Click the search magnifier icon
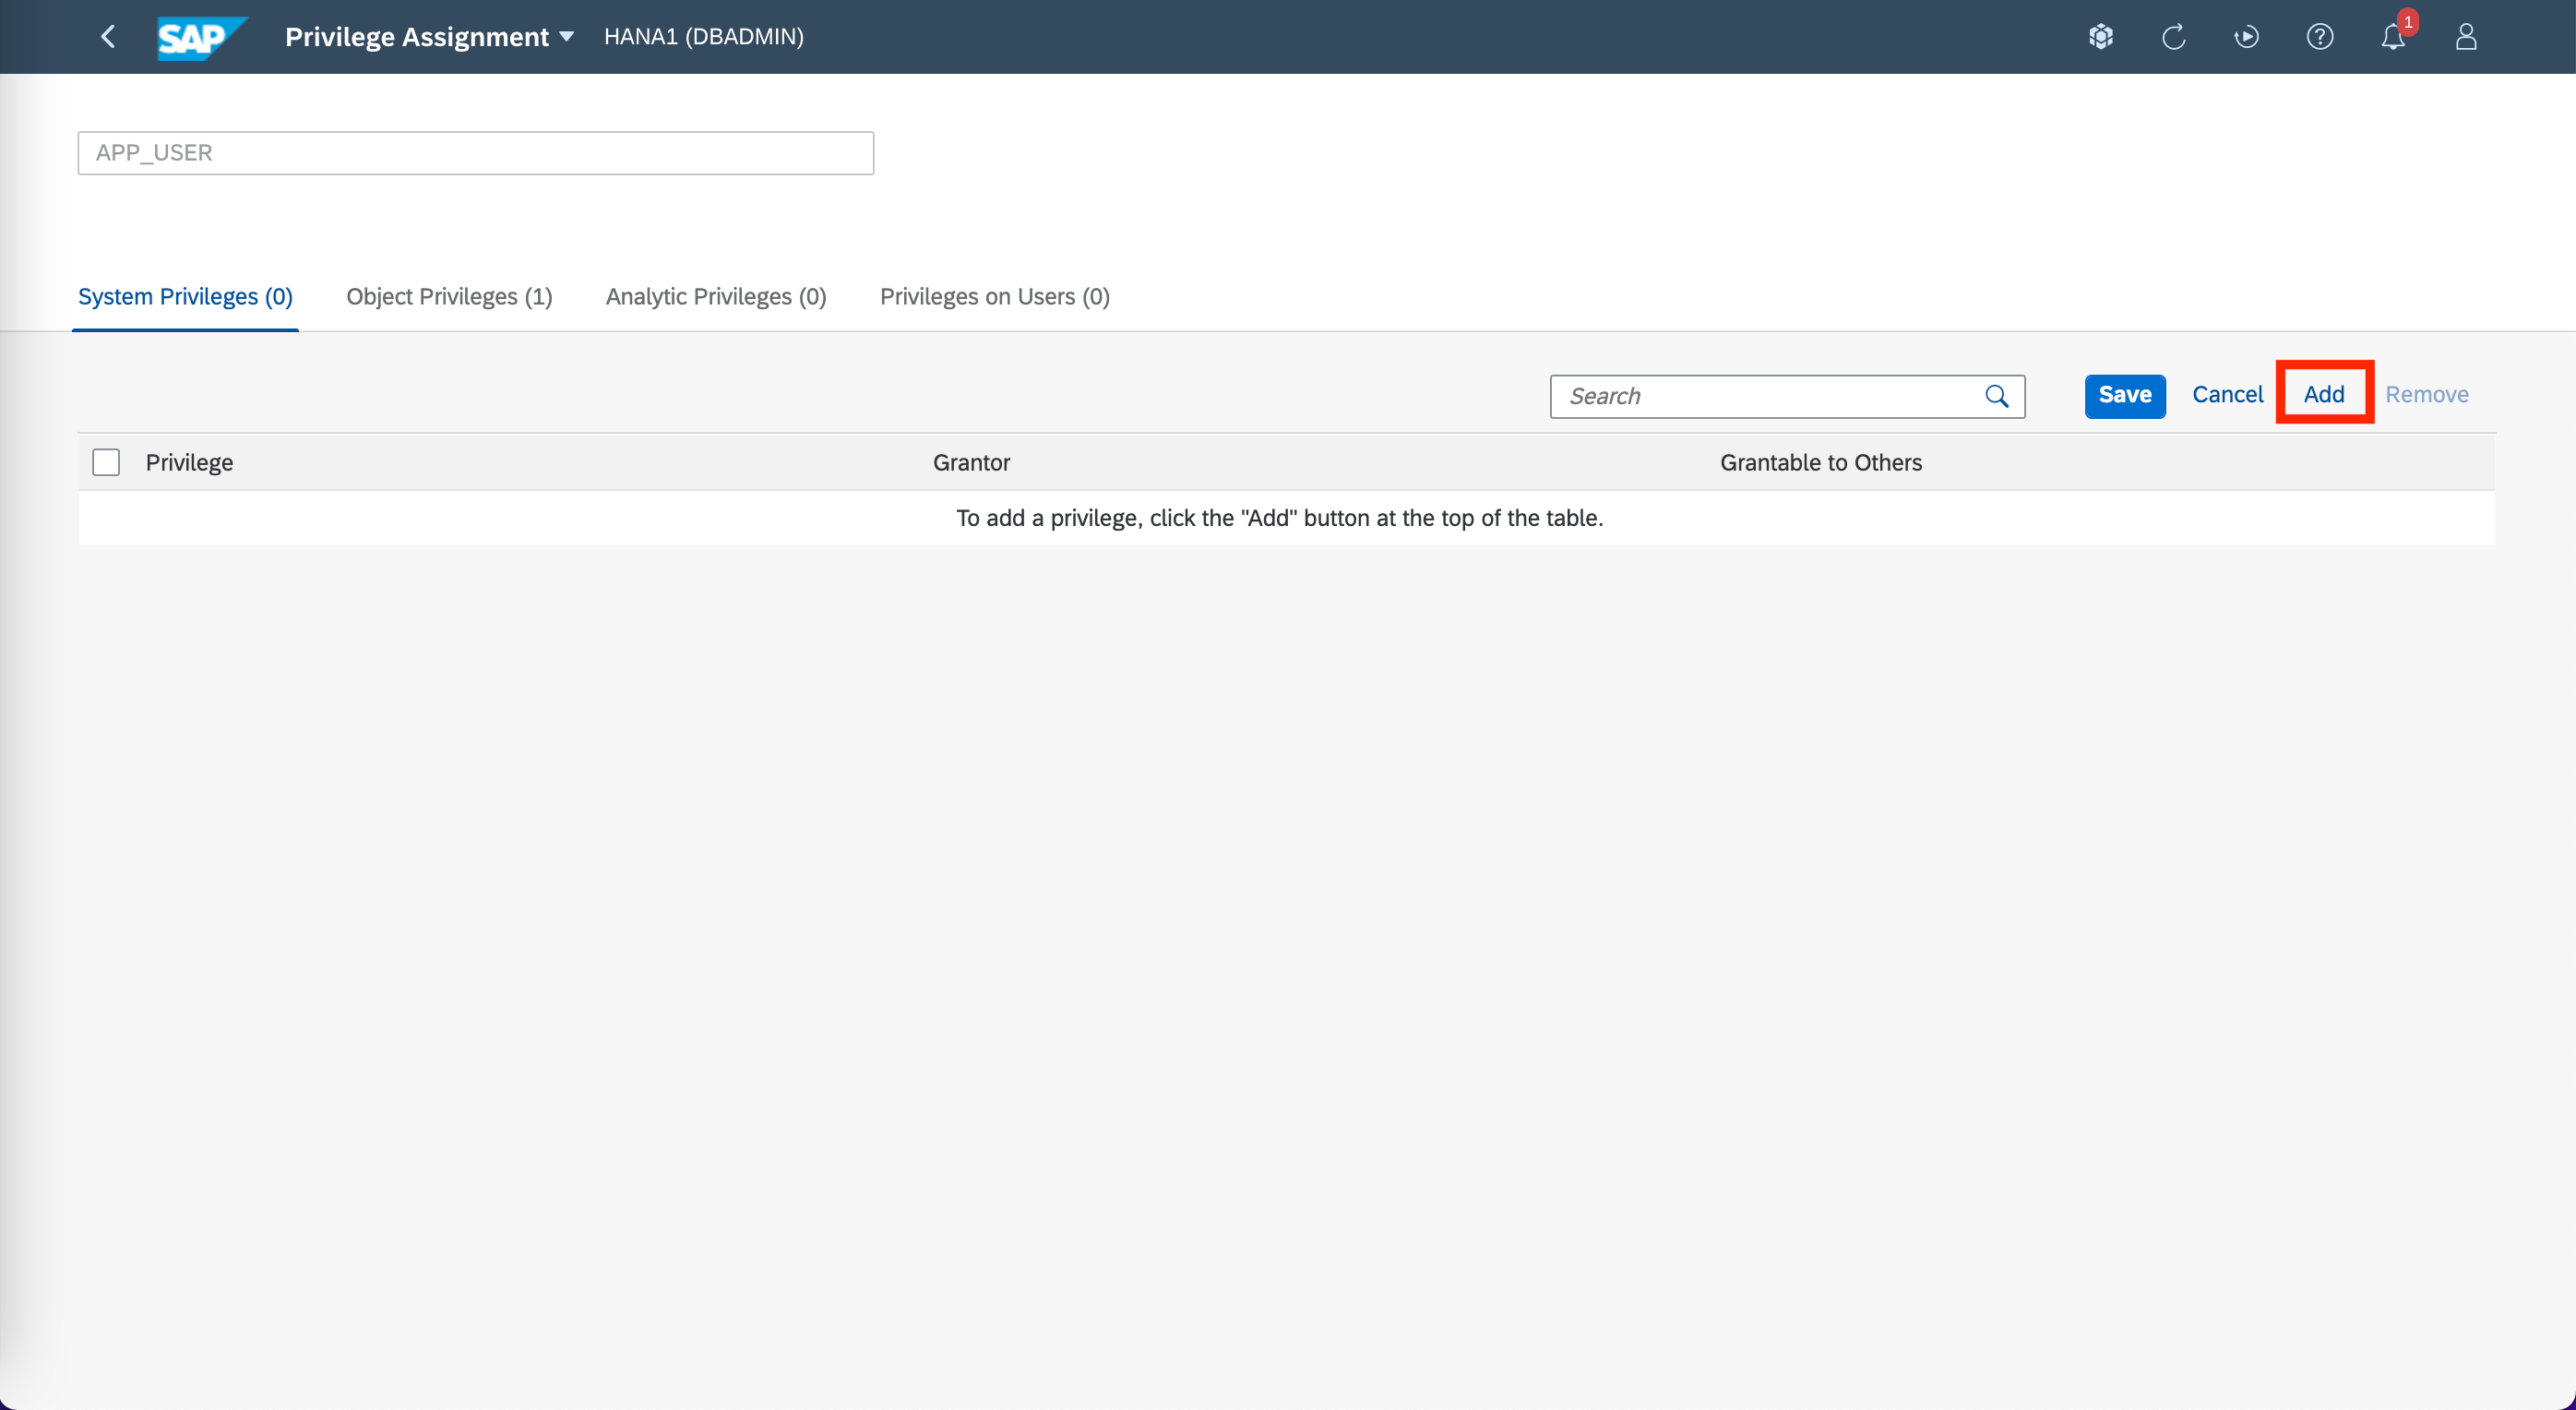The height and width of the screenshot is (1410, 2576). click(1996, 396)
